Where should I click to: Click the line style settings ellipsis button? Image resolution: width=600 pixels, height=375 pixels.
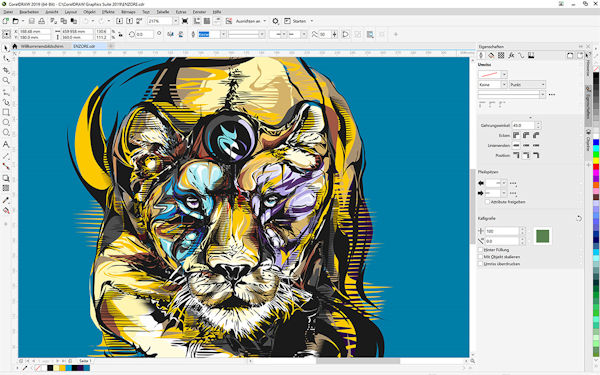click(x=552, y=94)
